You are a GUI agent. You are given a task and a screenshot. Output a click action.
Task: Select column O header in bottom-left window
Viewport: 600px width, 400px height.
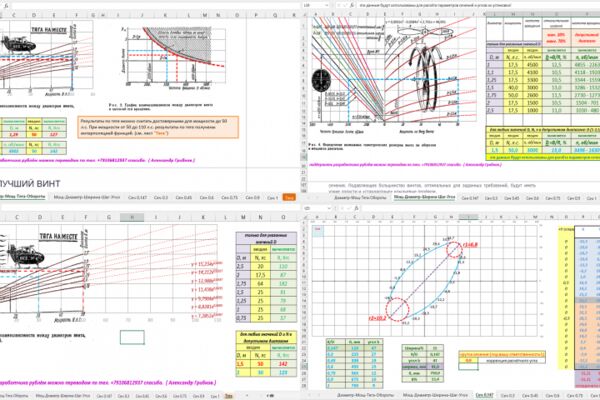283,217
